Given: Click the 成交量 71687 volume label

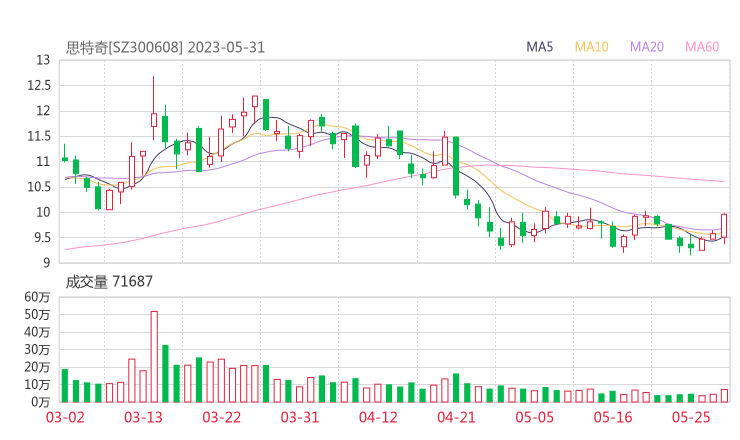Looking at the screenshot, I should tap(109, 282).
